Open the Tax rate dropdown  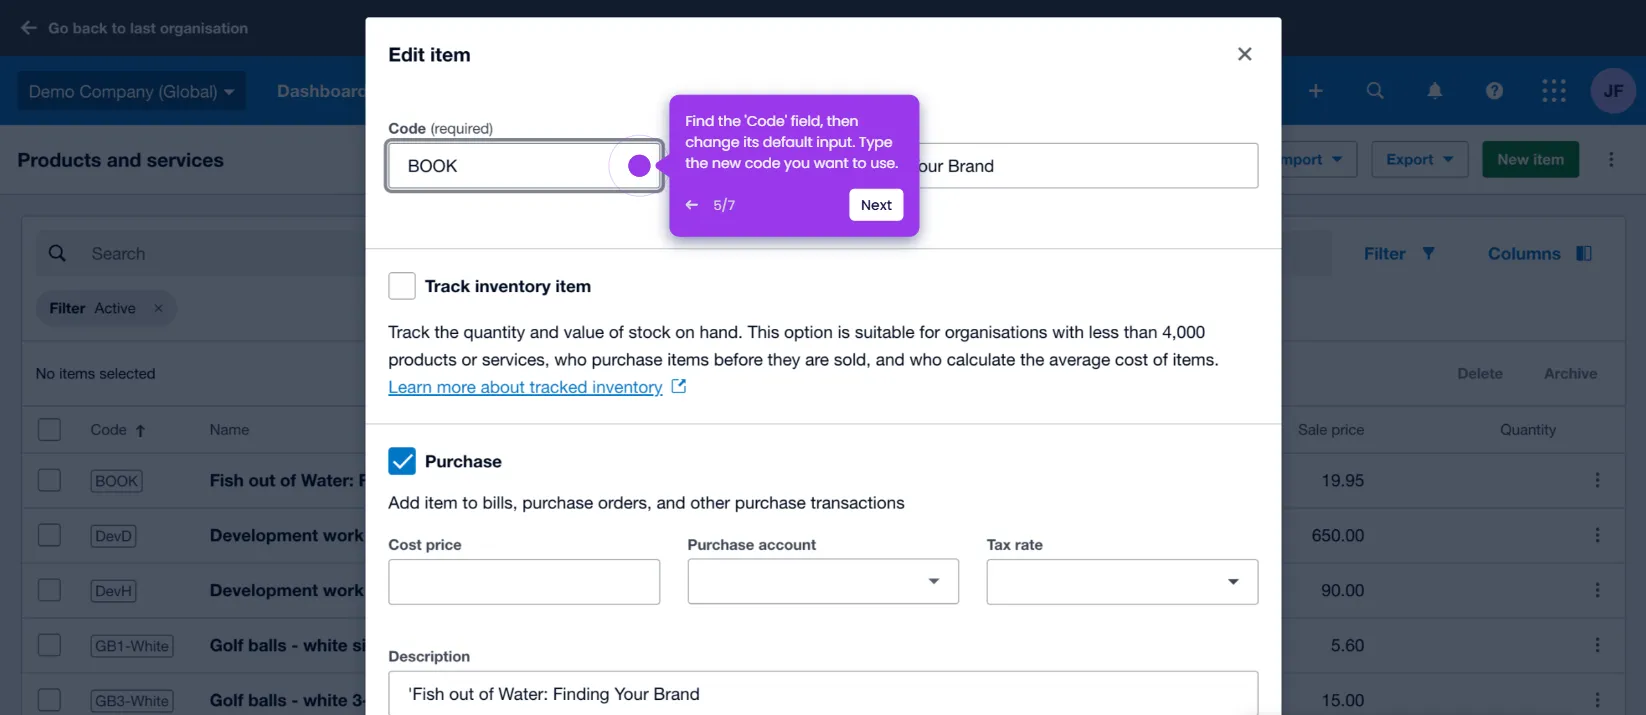tap(1122, 582)
